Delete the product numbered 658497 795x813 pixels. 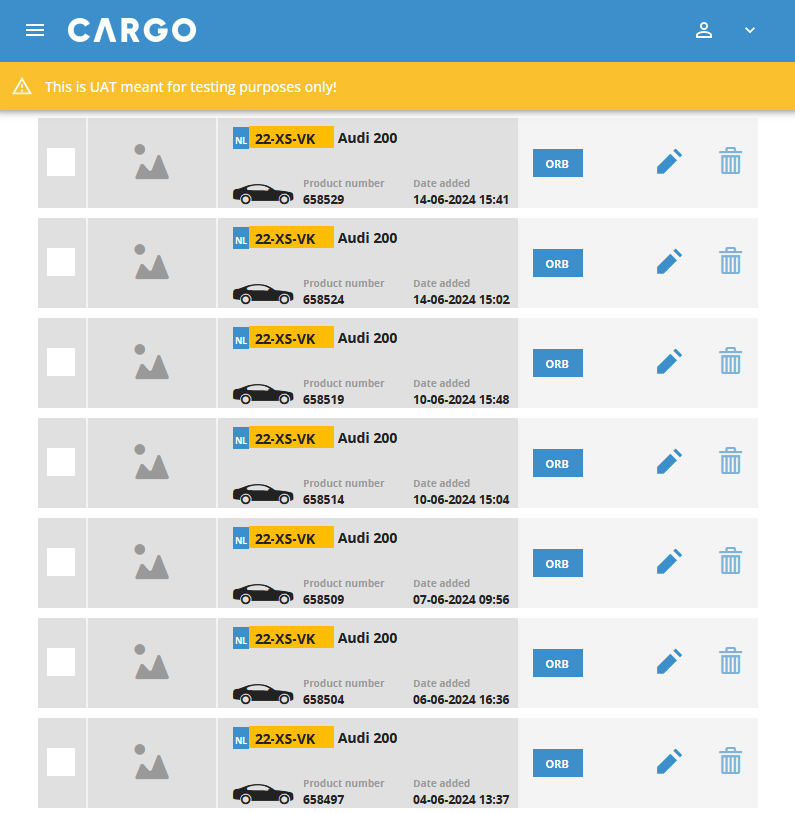click(731, 762)
